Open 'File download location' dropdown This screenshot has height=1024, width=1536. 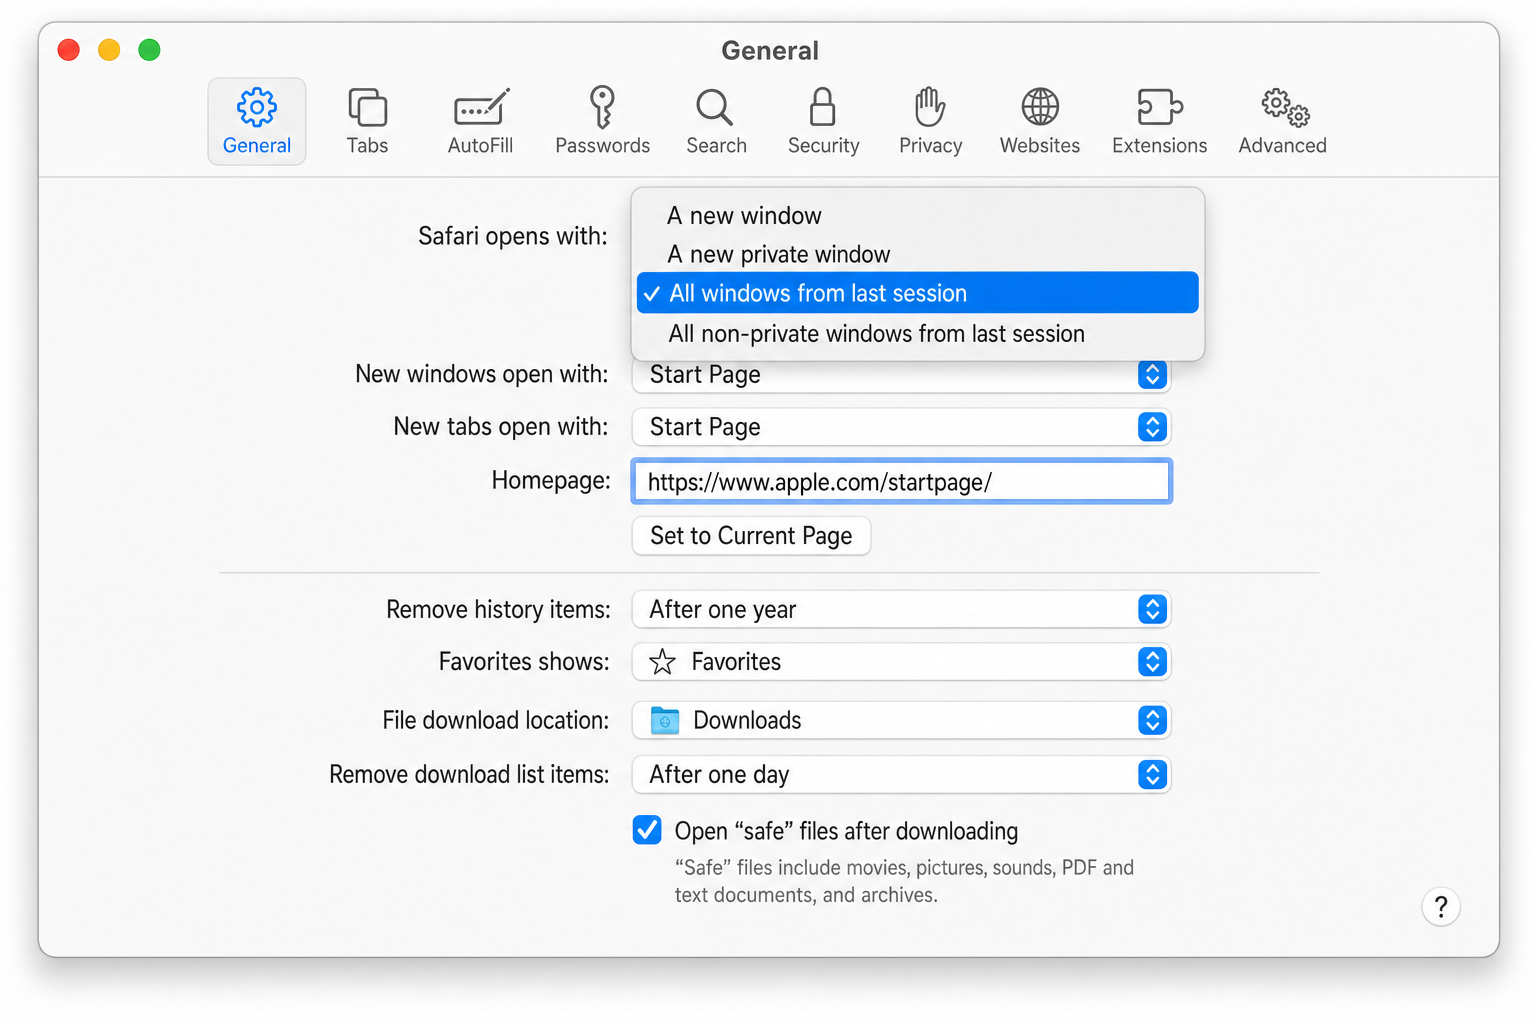click(901, 720)
